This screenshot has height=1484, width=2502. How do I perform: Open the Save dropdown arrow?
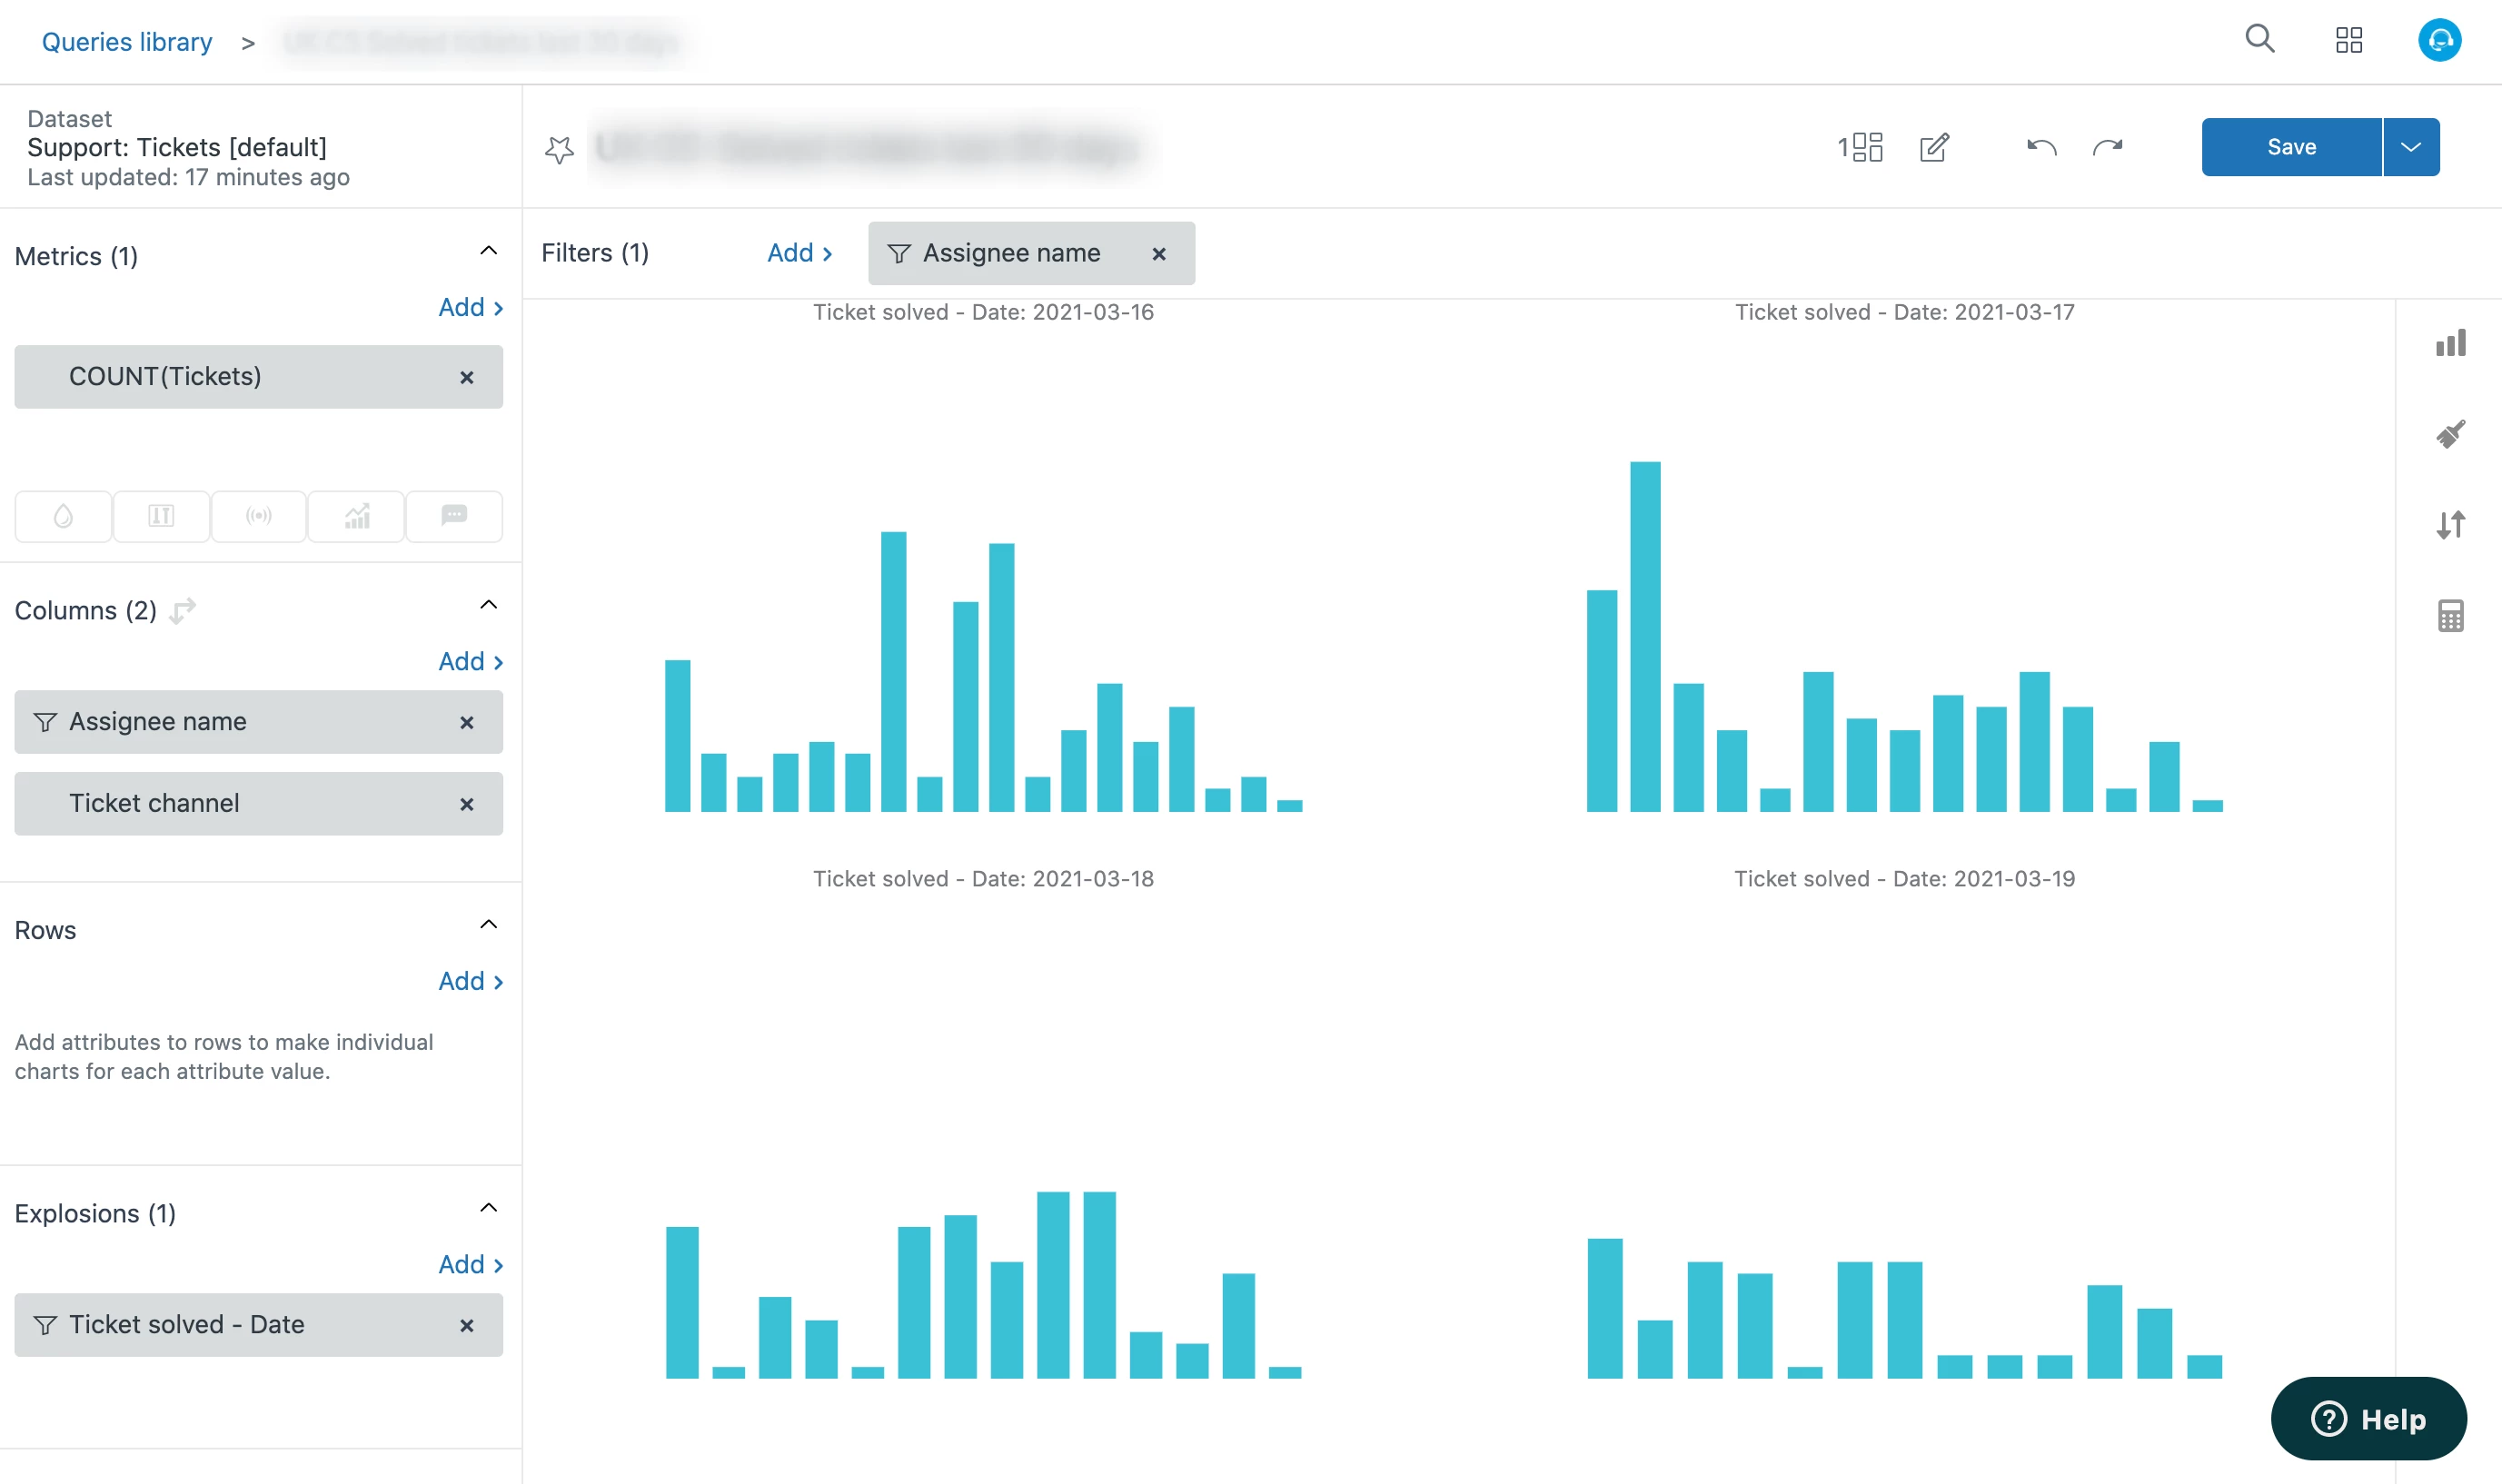(2410, 147)
